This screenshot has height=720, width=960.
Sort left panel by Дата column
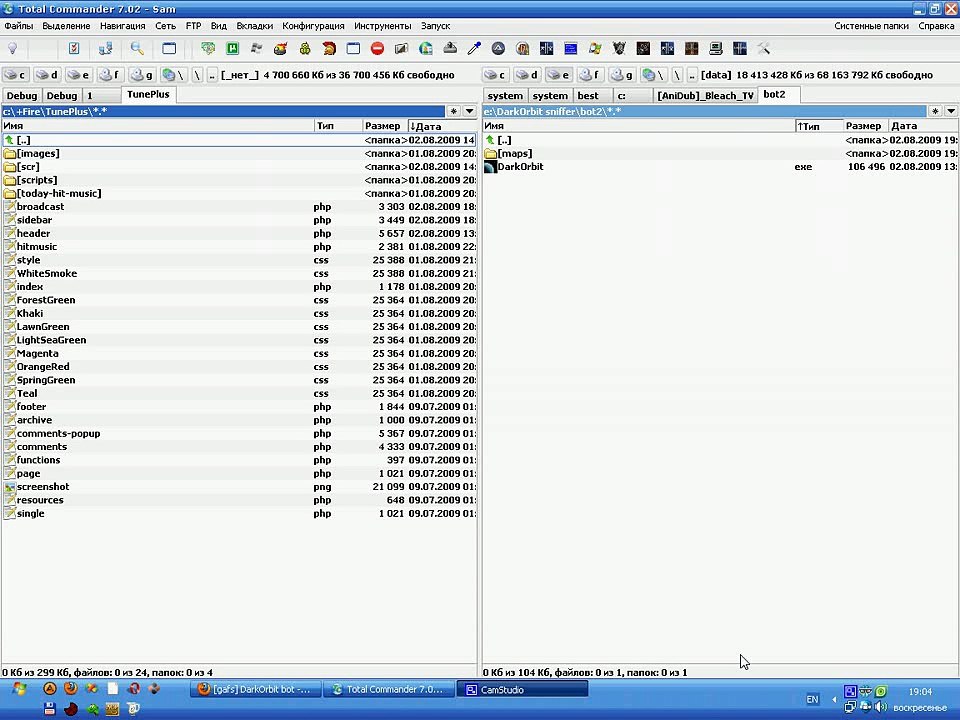pos(442,126)
